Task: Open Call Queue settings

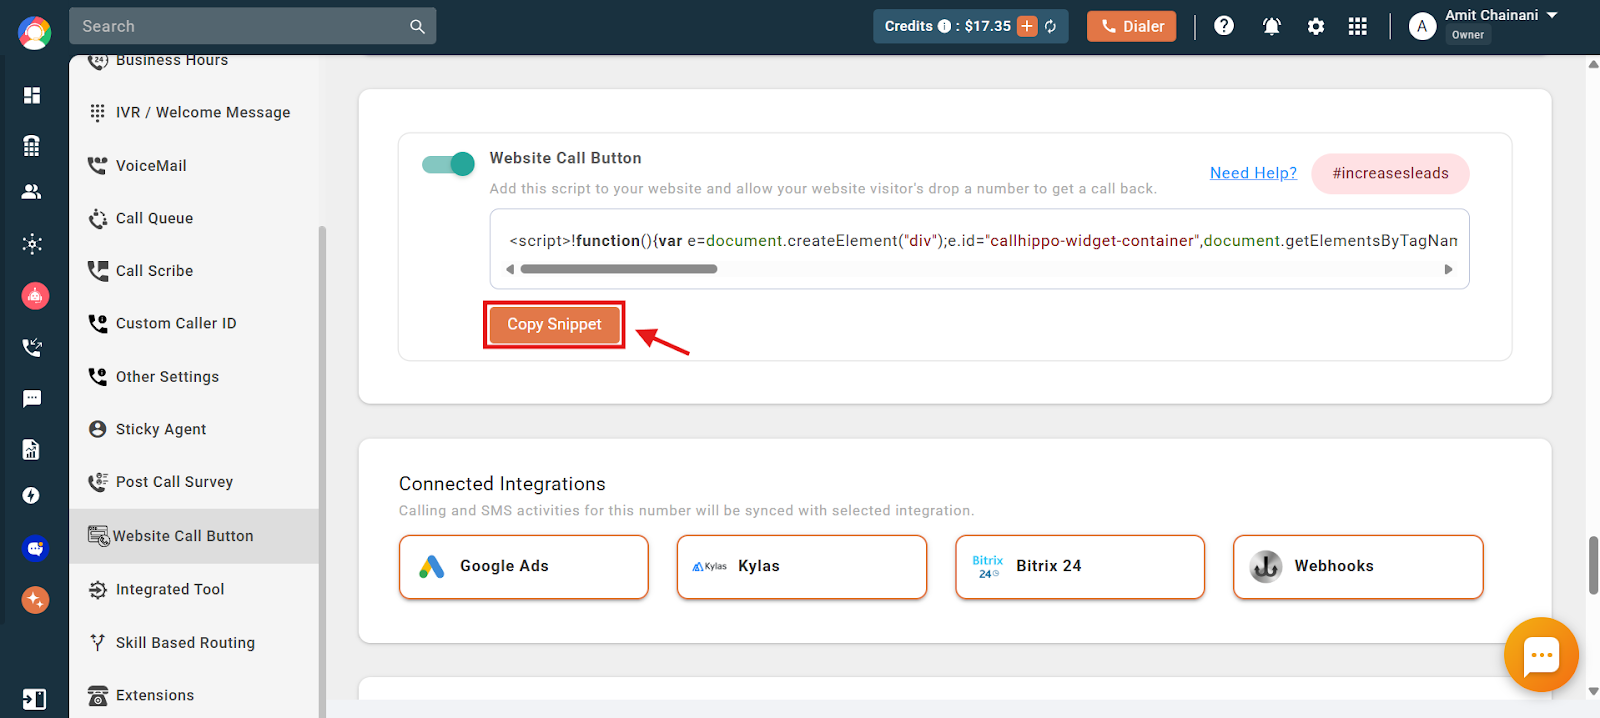Action: pos(194,218)
